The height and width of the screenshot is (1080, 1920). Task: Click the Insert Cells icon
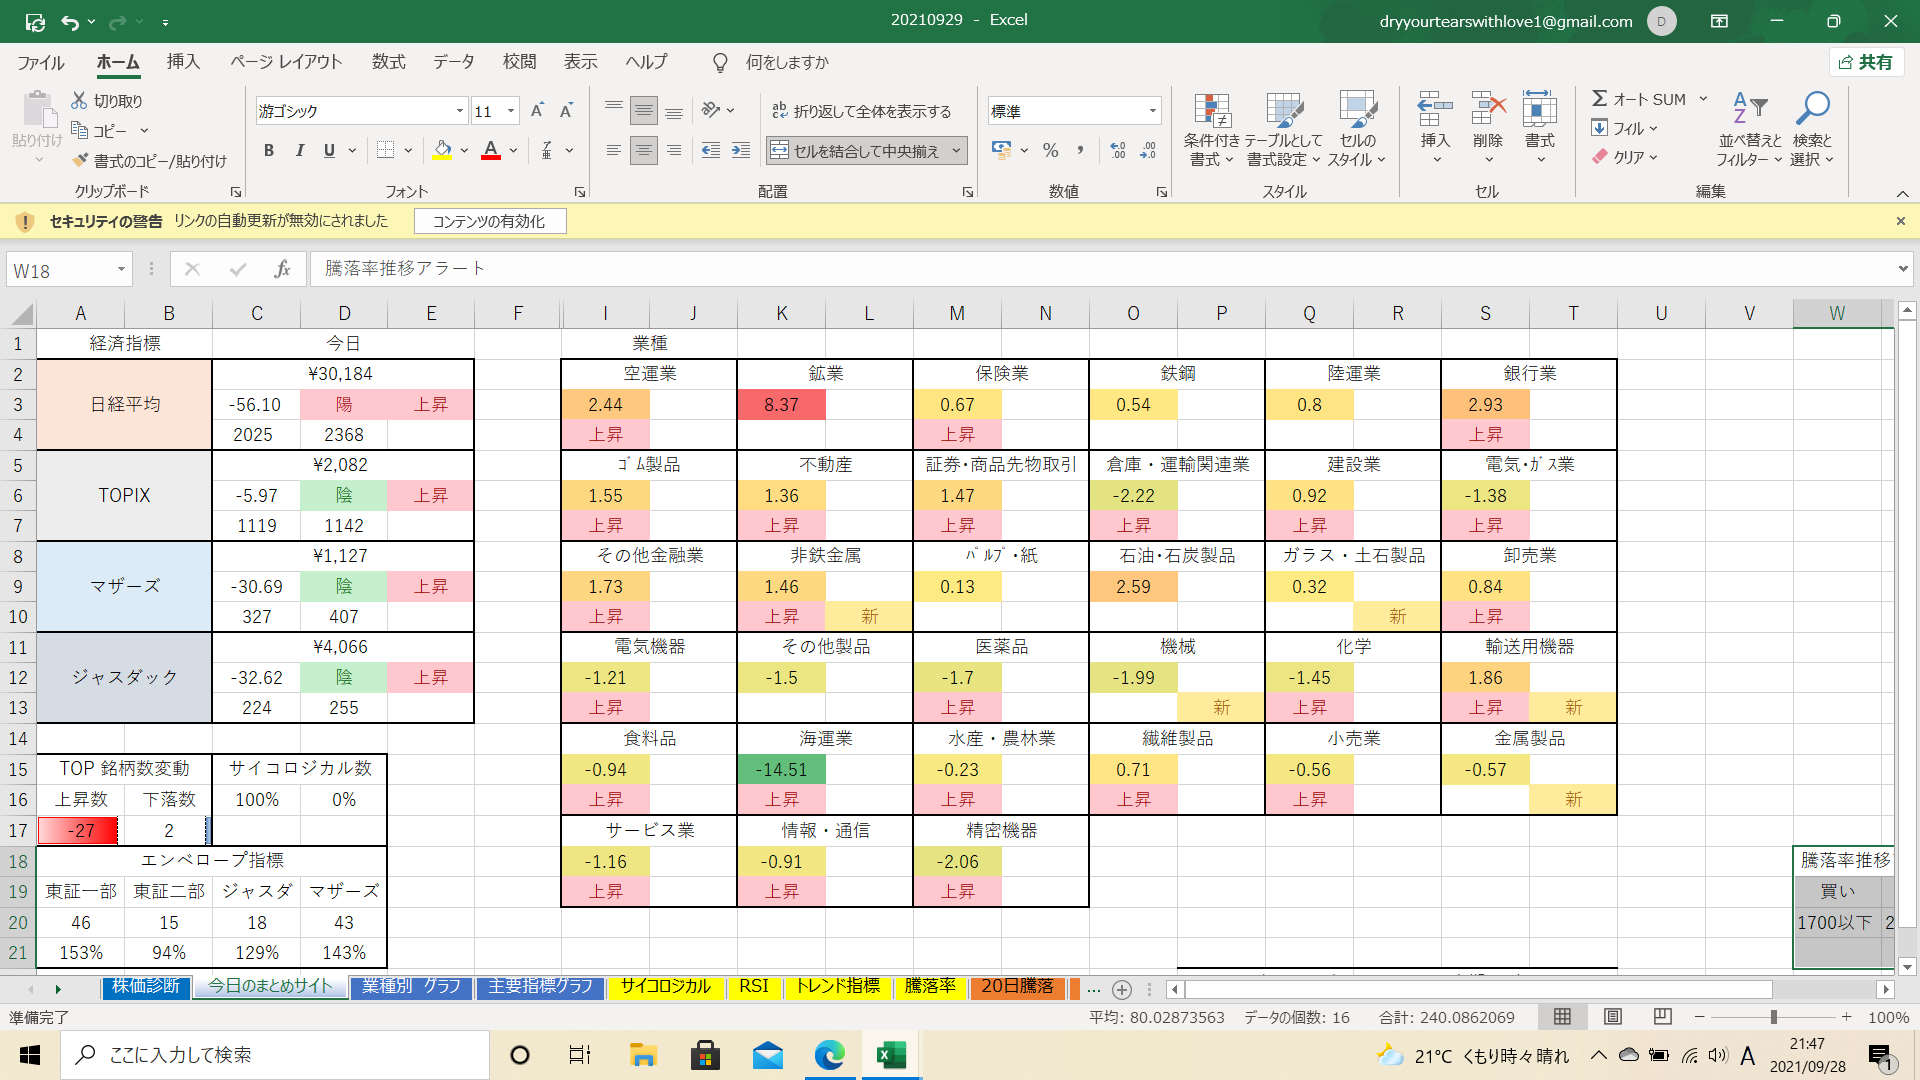[1435, 110]
